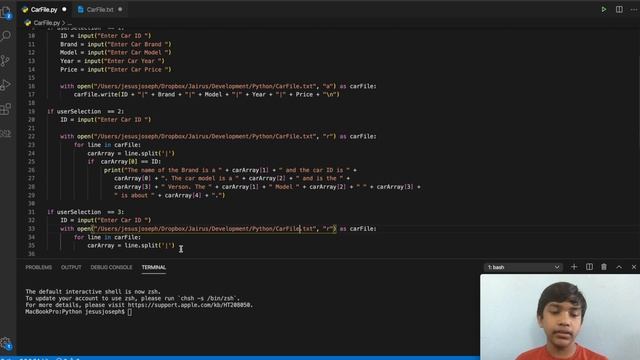Select the TERMINAL panel tab
Screen dimensions: 640x360
click(153, 267)
